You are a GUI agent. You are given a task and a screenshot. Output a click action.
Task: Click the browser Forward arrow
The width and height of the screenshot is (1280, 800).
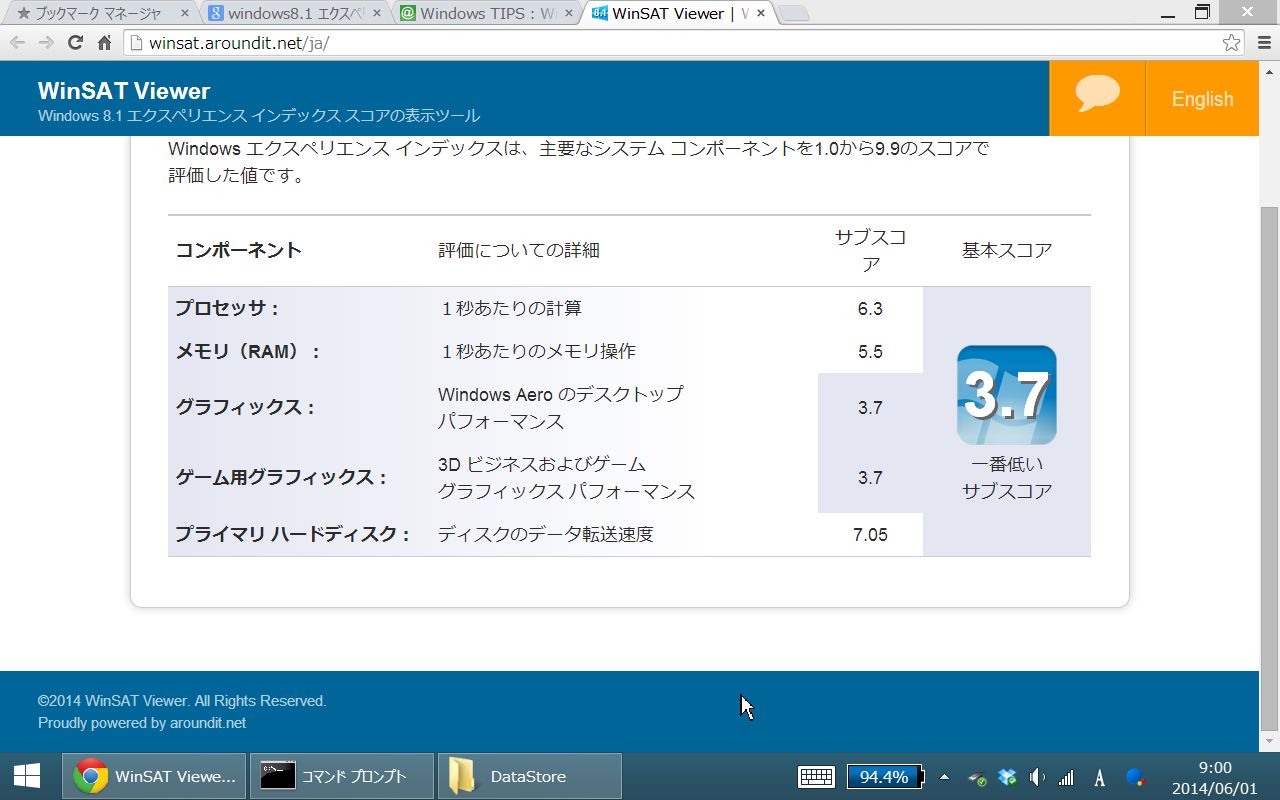pos(46,43)
